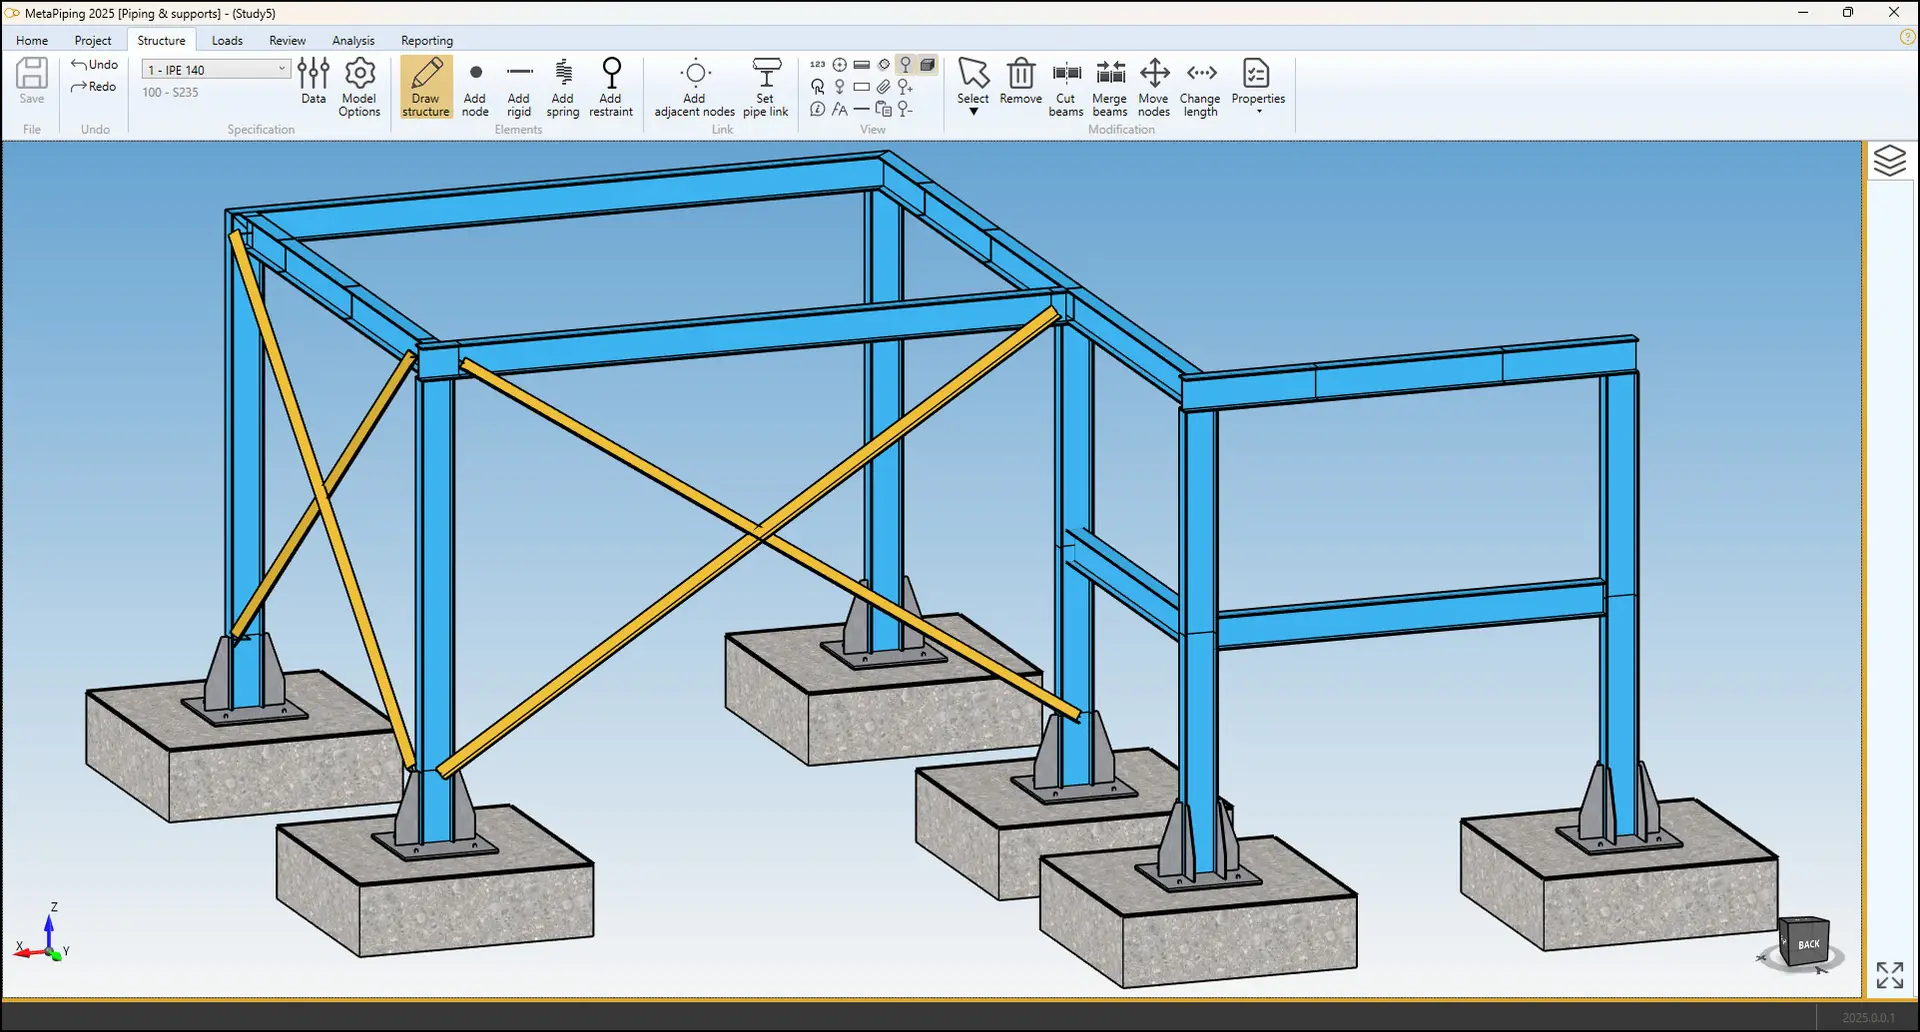Image resolution: width=1920 pixels, height=1032 pixels.
Task: Open the Analysis tab
Action: [x=353, y=40]
